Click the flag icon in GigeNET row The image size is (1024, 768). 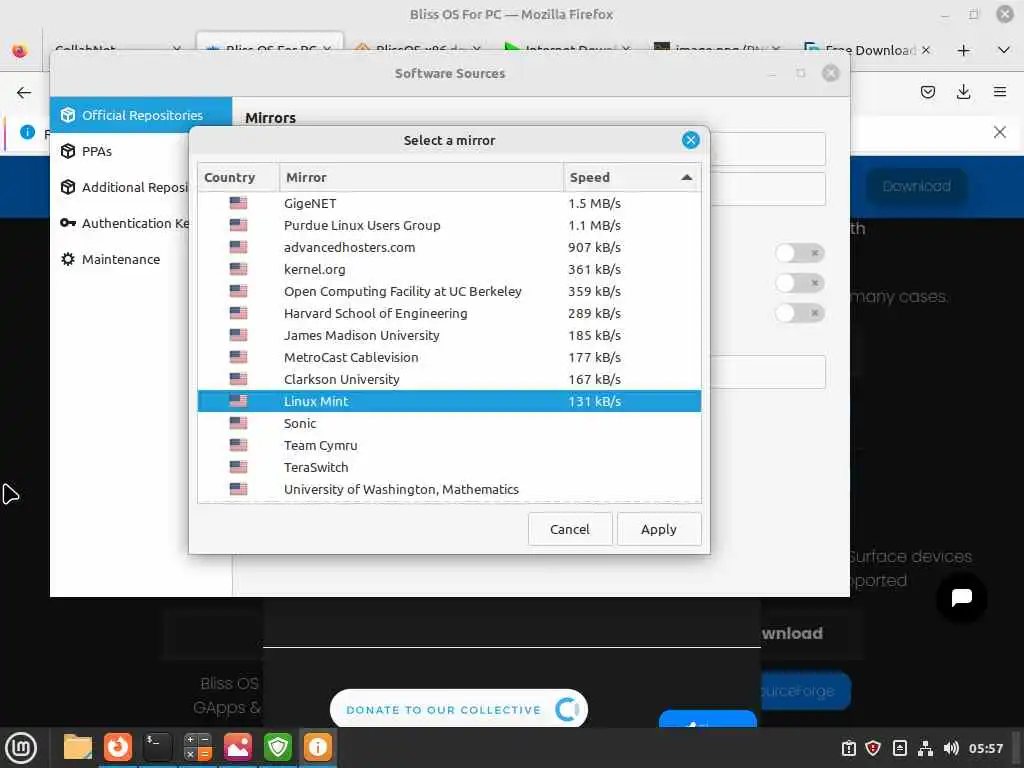[x=238, y=203]
